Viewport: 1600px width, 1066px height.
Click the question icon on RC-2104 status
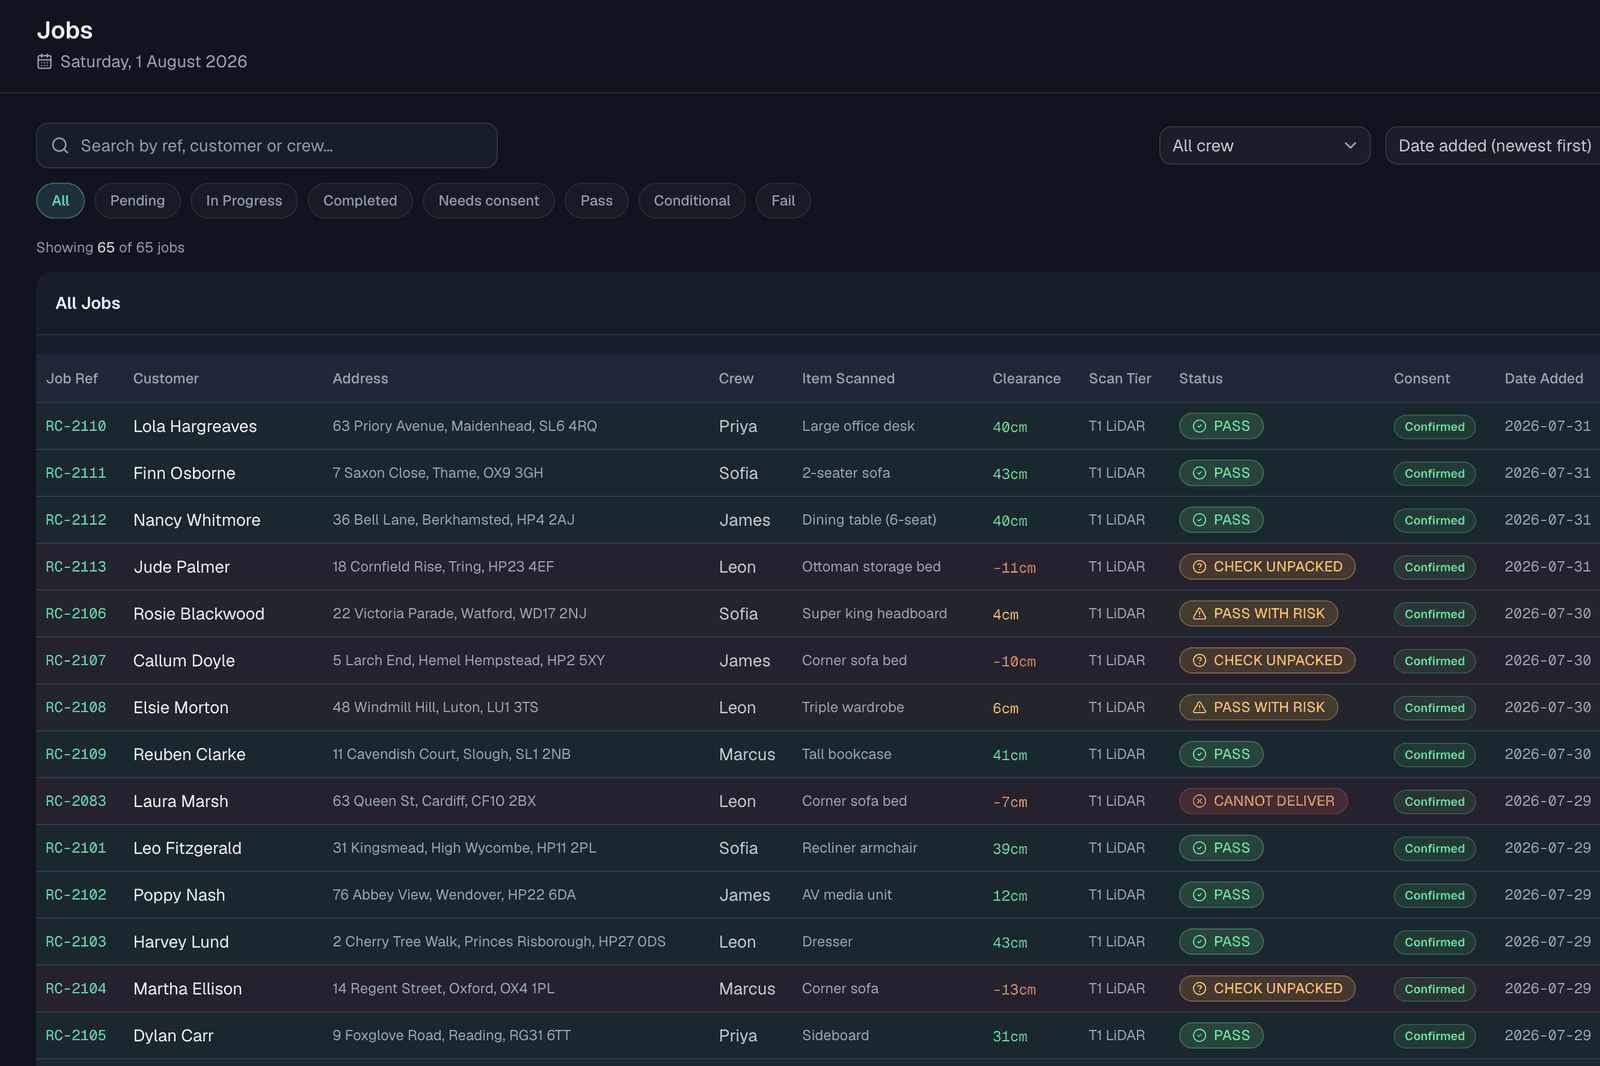point(1199,989)
